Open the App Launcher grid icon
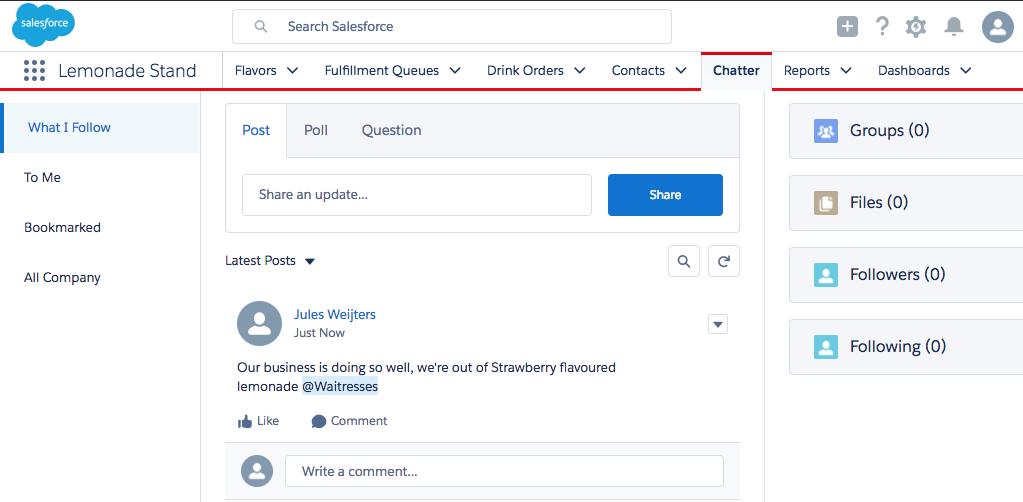This screenshot has height=502, width=1023. pos(34,71)
